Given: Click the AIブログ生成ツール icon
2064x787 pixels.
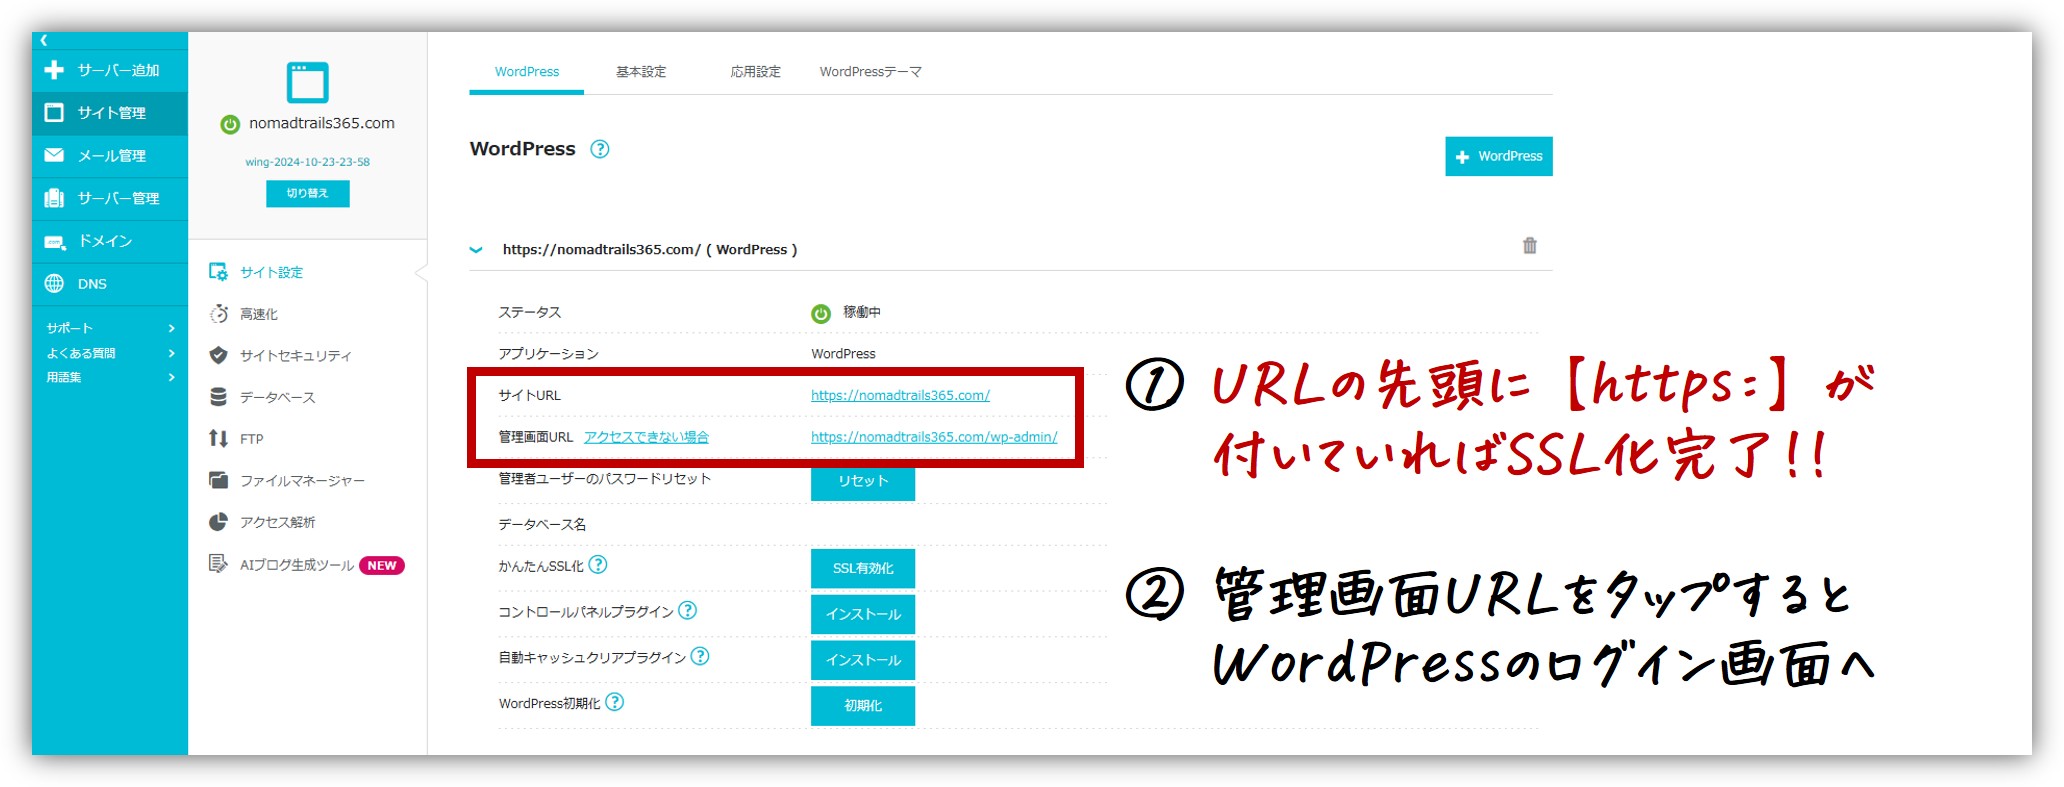Looking at the screenshot, I should pyautogui.click(x=218, y=564).
